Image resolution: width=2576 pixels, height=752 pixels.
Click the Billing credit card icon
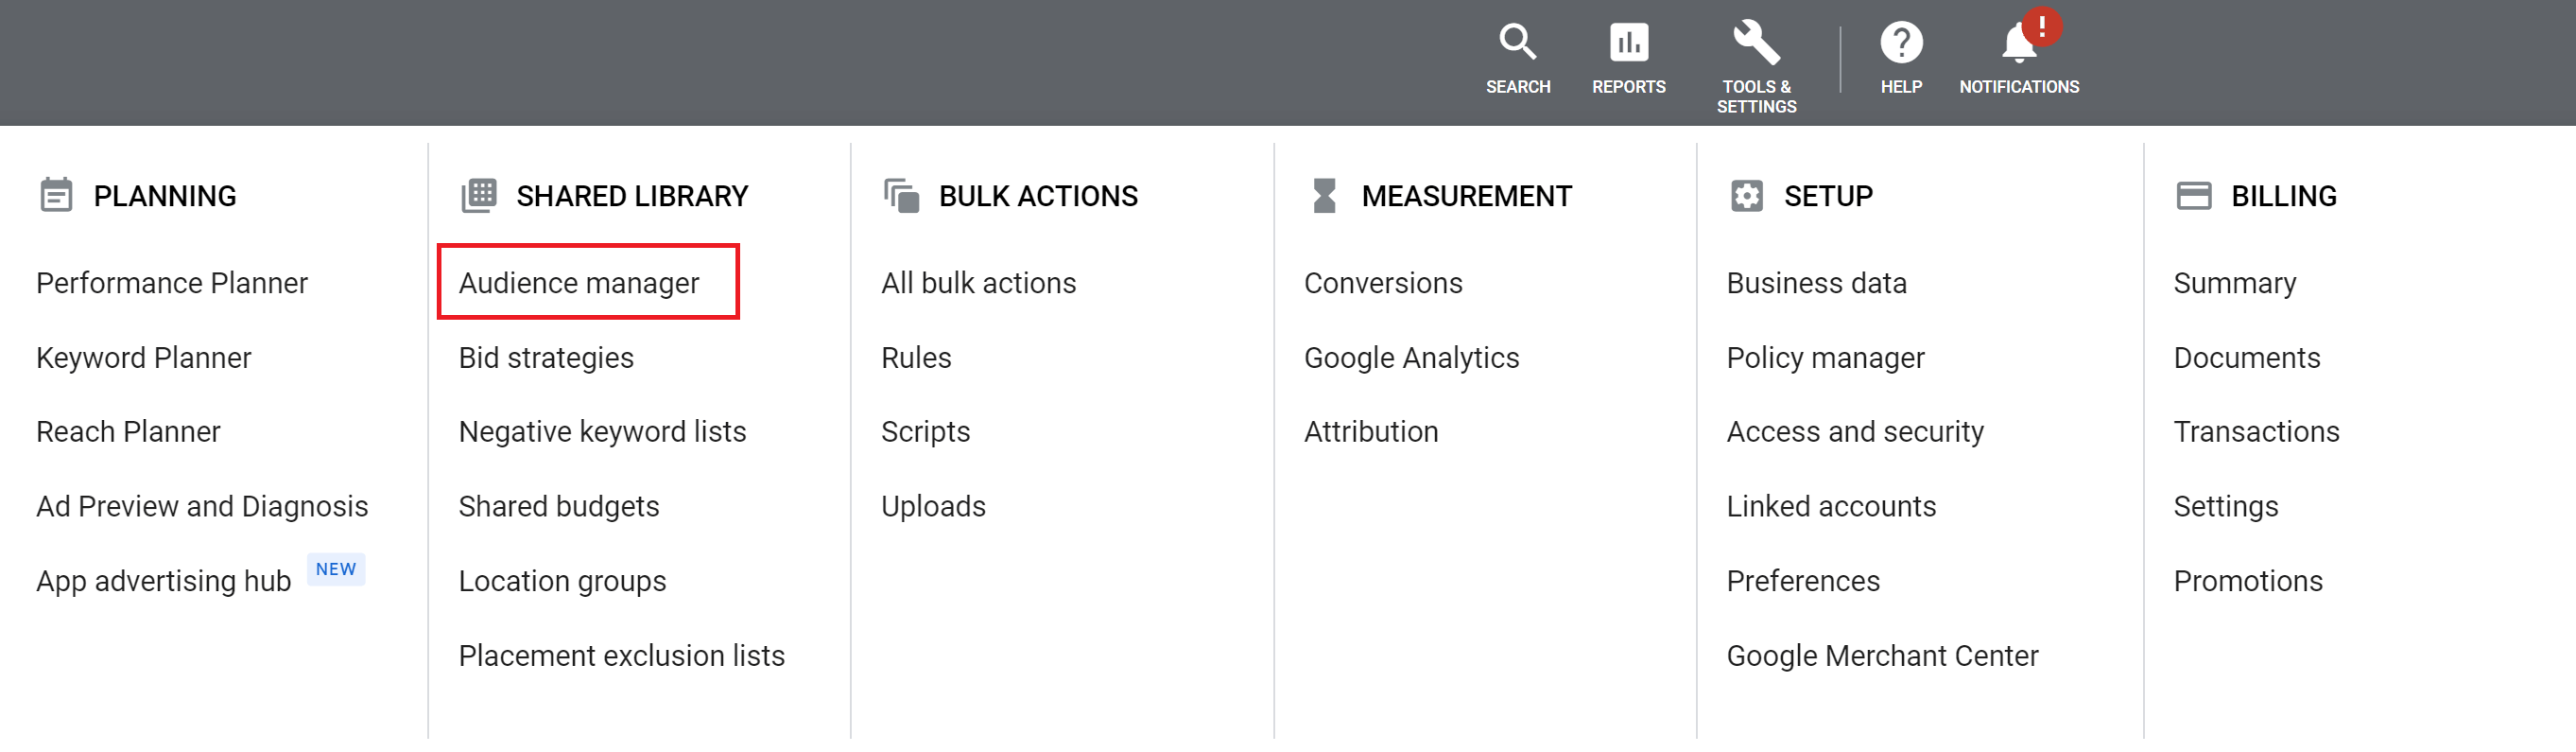(x=2193, y=195)
